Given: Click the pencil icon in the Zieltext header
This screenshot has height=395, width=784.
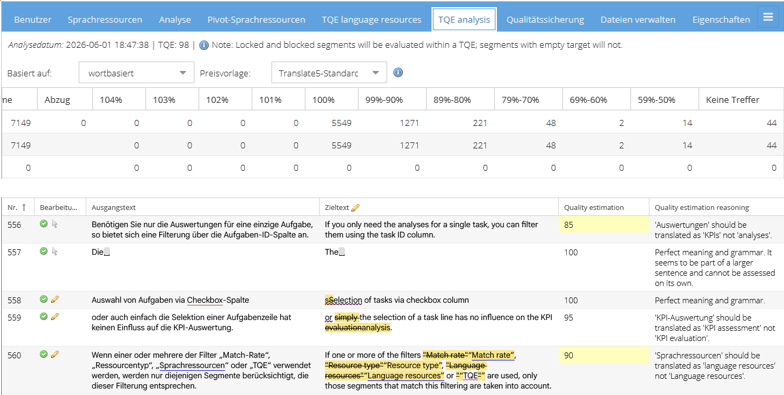Looking at the screenshot, I should [x=355, y=207].
